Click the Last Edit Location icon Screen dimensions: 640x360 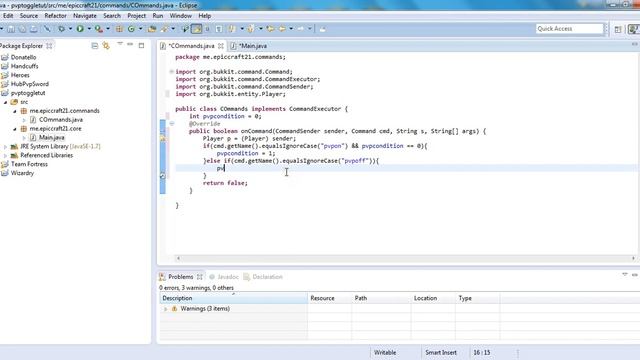coord(270,29)
